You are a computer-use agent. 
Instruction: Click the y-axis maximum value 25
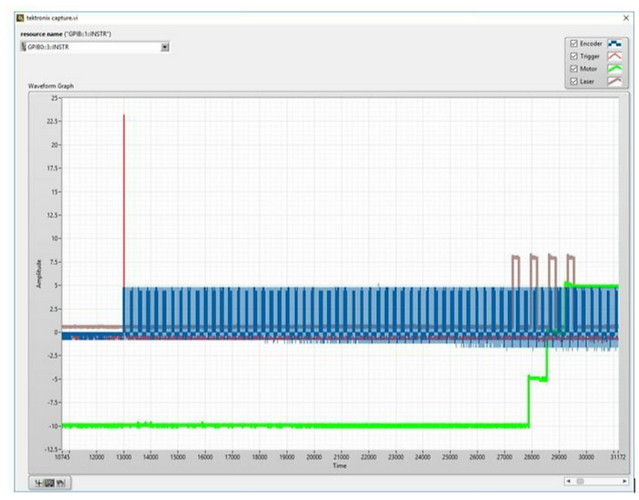click(x=55, y=98)
